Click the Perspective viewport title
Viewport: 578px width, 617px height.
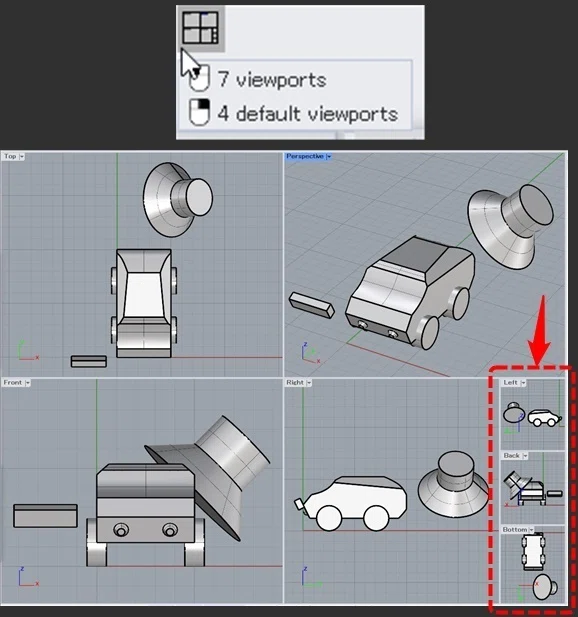(x=305, y=156)
